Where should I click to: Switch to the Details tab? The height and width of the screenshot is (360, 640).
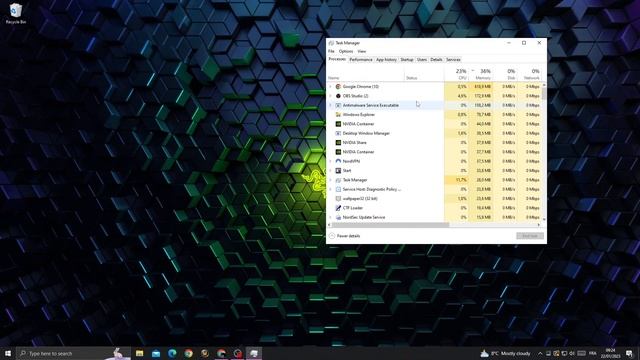(x=436, y=60)
